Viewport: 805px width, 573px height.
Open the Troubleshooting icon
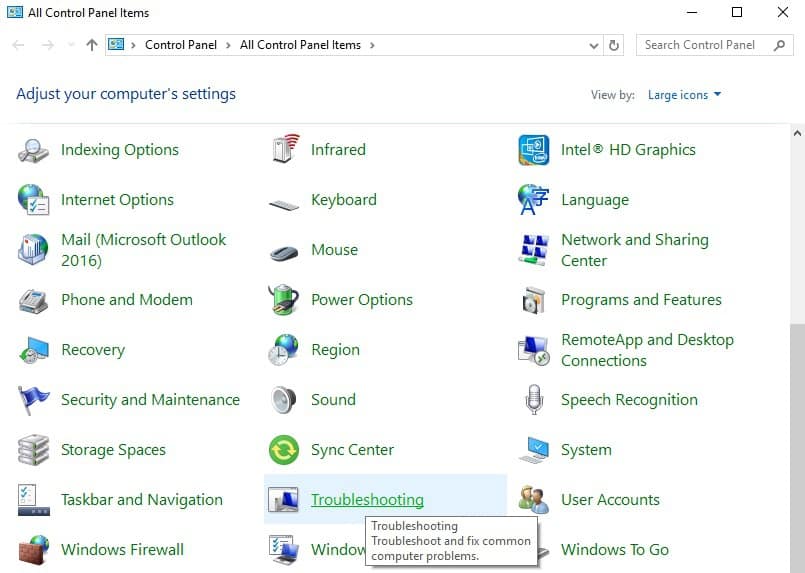(x=283, y=500)
